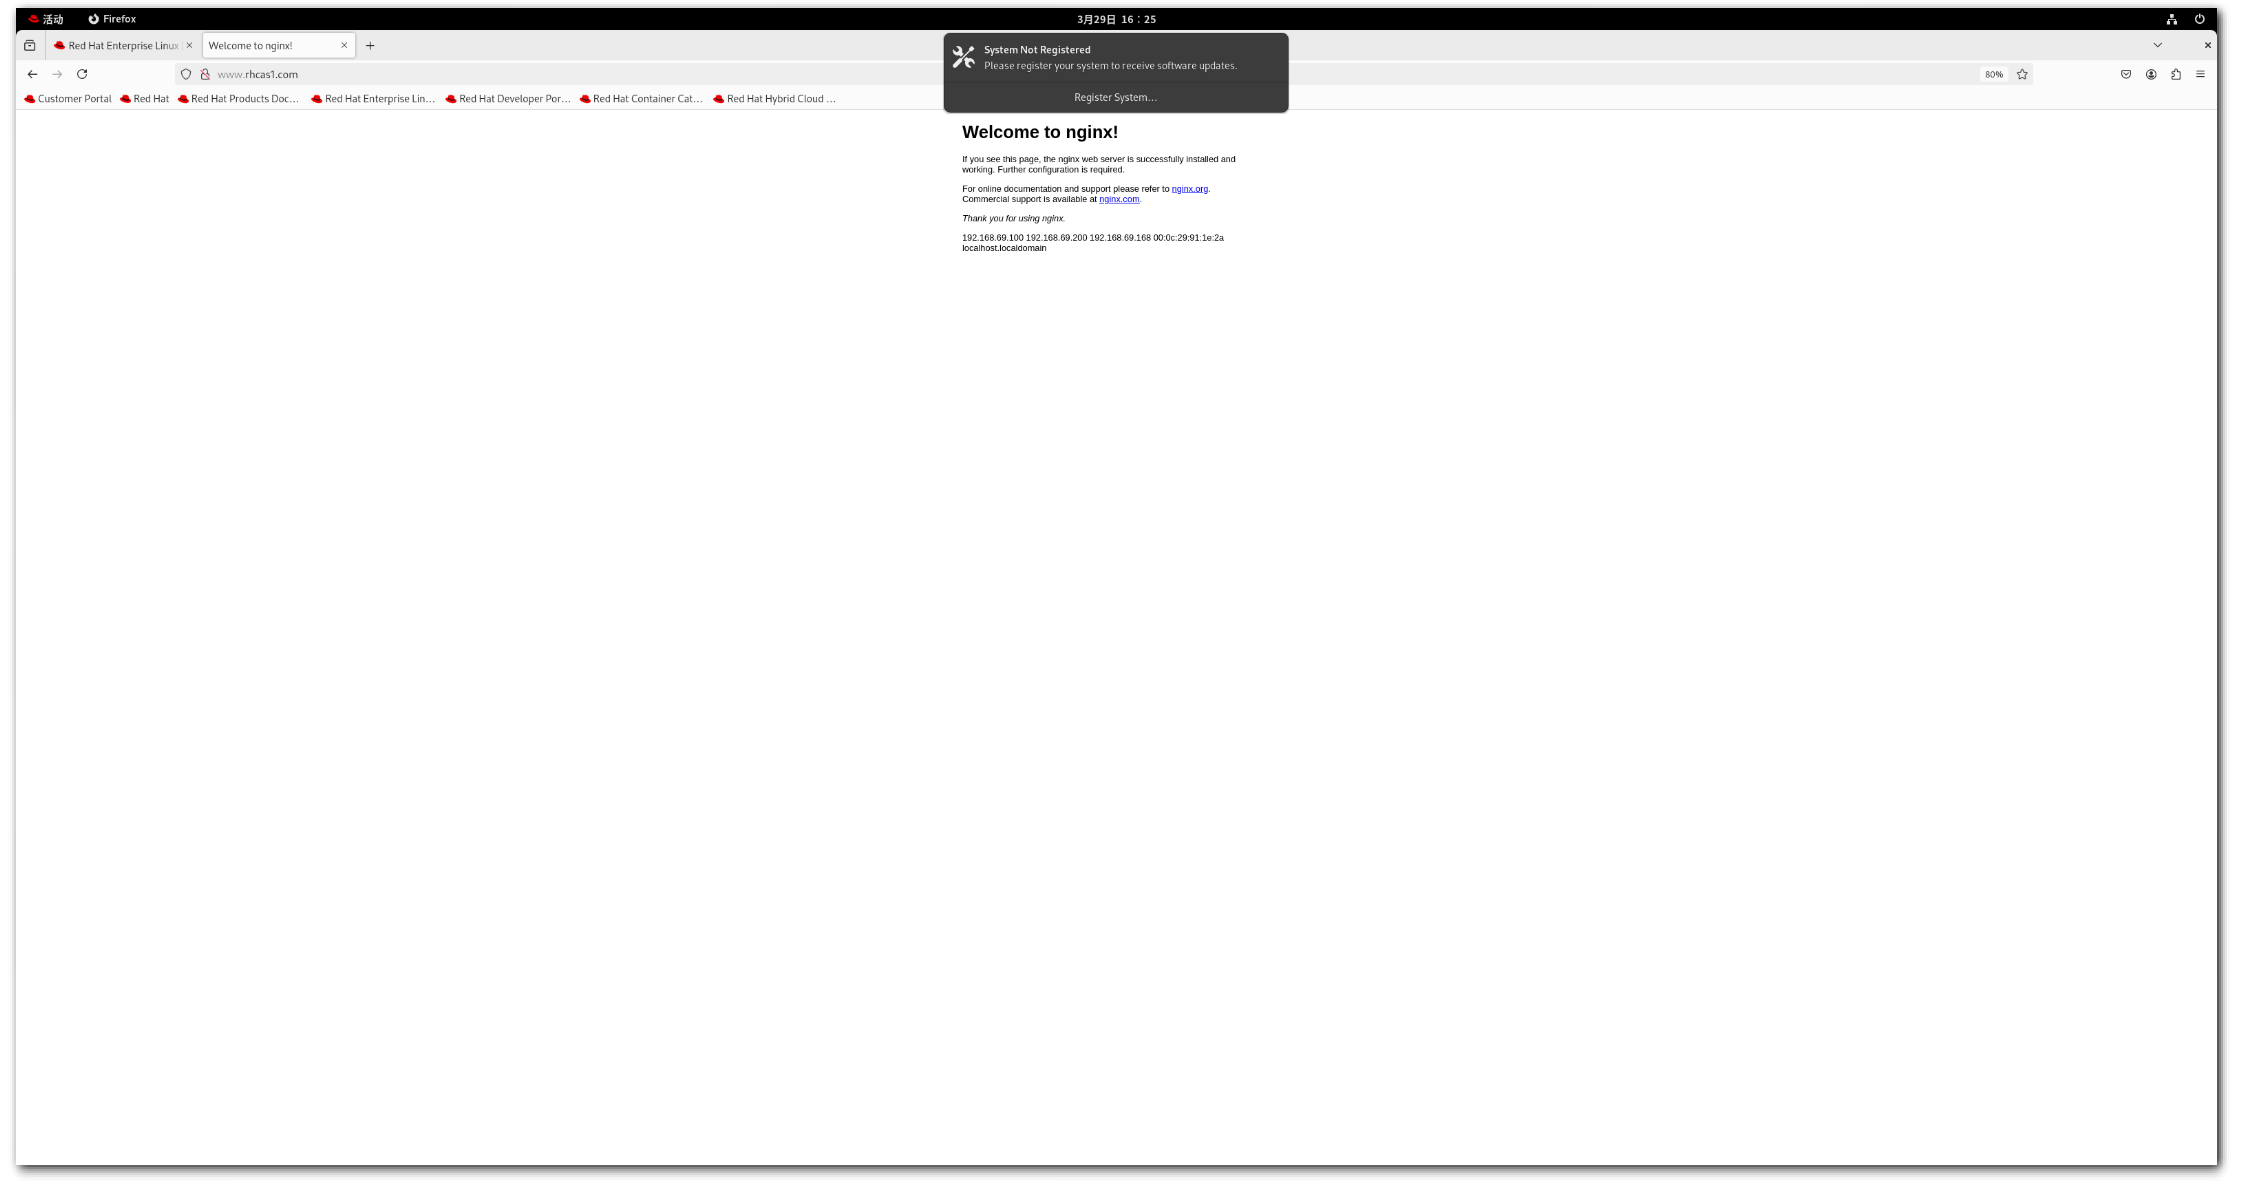Open Firefox account profile icon

(x=2151, y=74)
